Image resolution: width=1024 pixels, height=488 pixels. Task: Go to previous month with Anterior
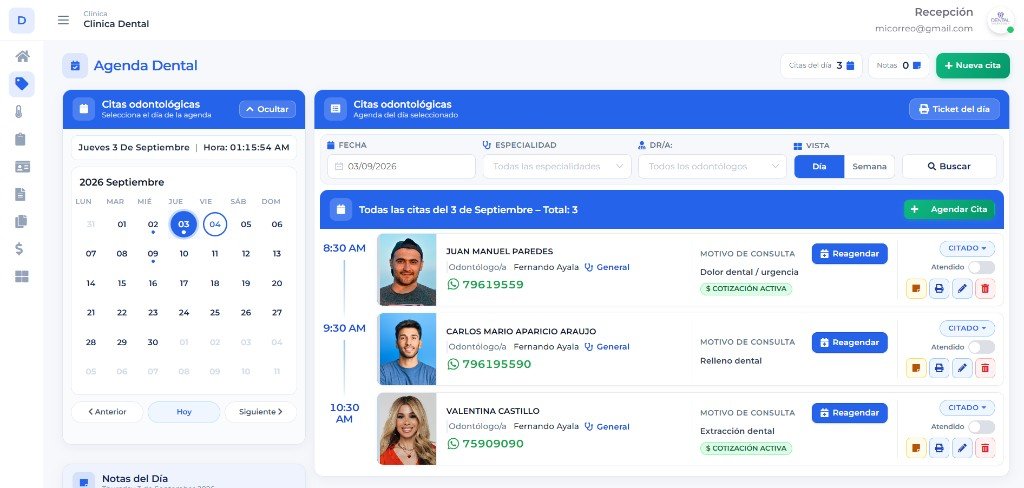107,412
